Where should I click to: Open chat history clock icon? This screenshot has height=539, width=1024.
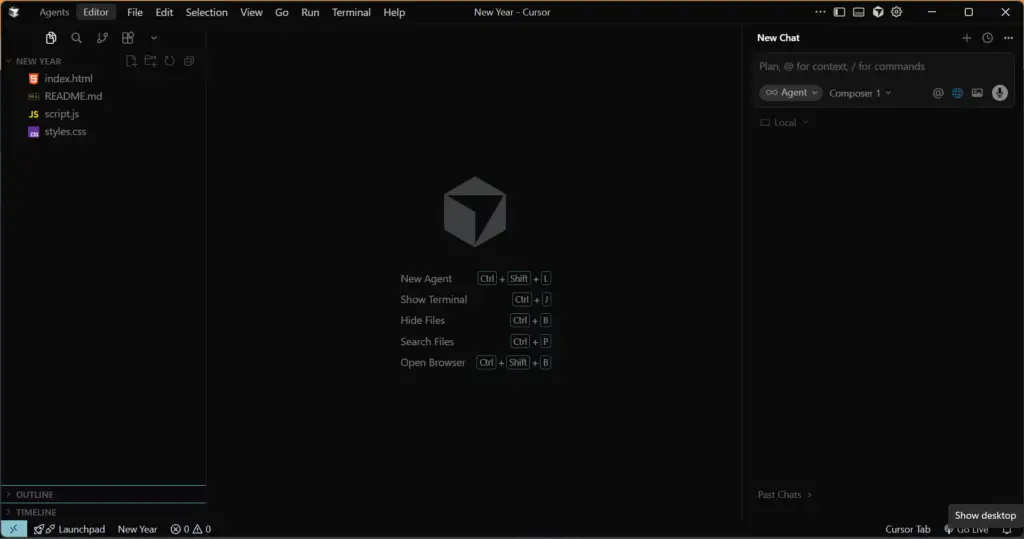(x=987, y=38)
